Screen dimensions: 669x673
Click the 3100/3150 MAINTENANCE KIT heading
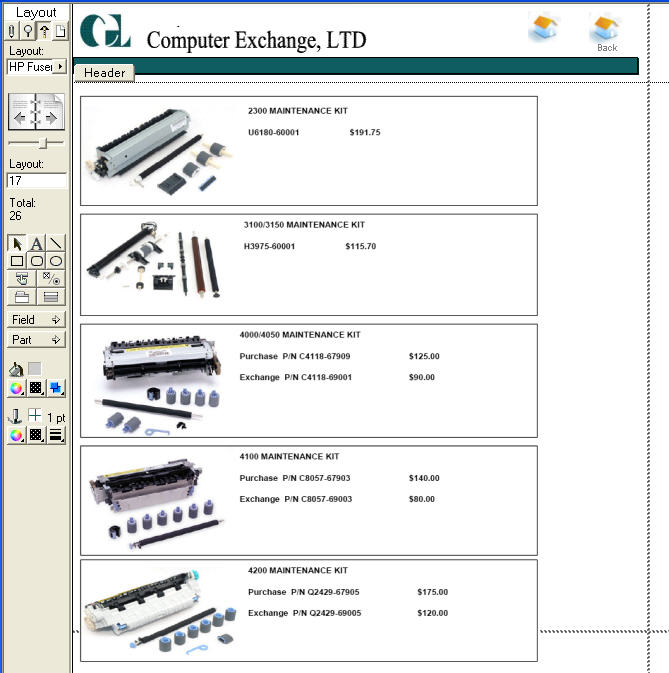click(x=304, y=225)
